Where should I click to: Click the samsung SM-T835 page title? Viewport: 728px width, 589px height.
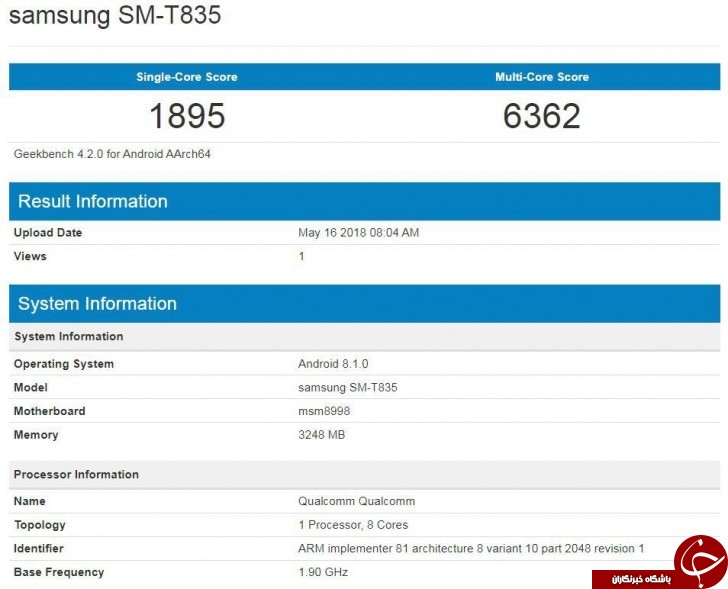coord(115,15)
